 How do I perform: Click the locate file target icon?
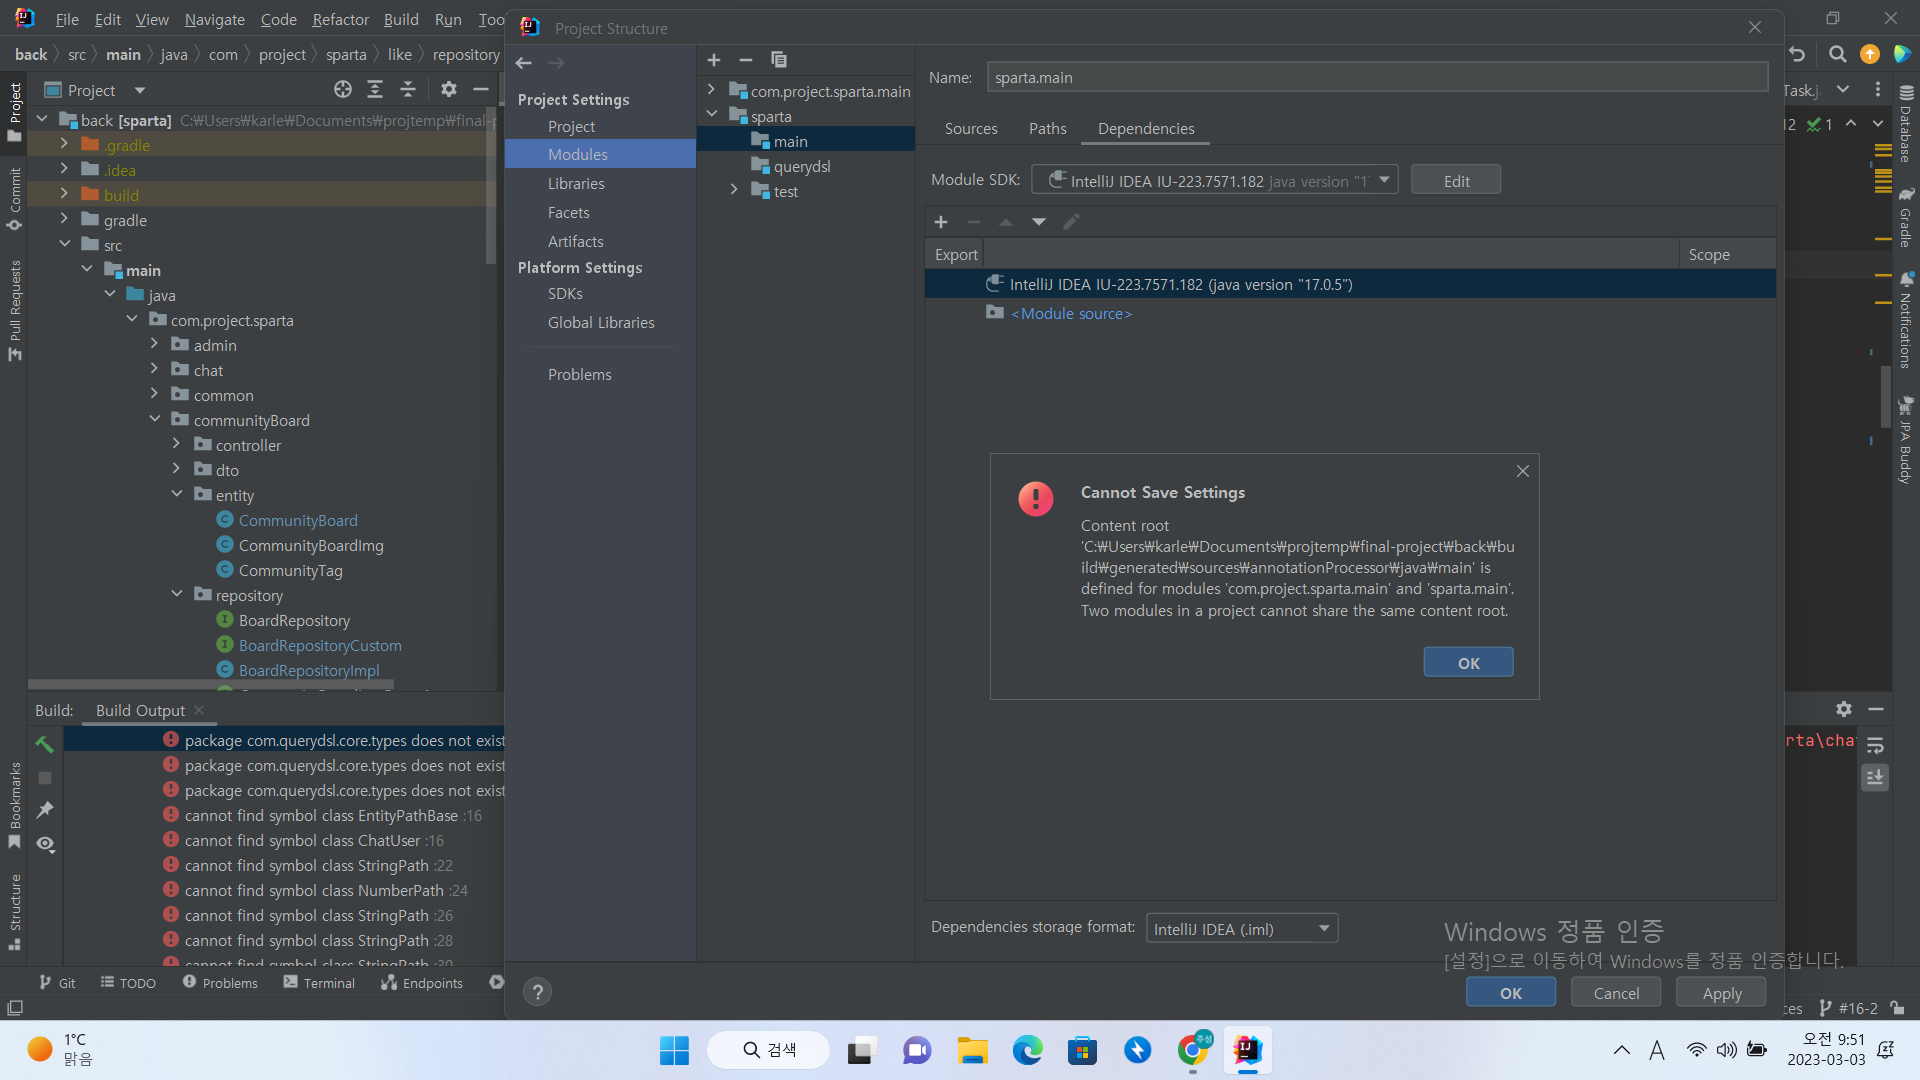(x=343, y=90)
